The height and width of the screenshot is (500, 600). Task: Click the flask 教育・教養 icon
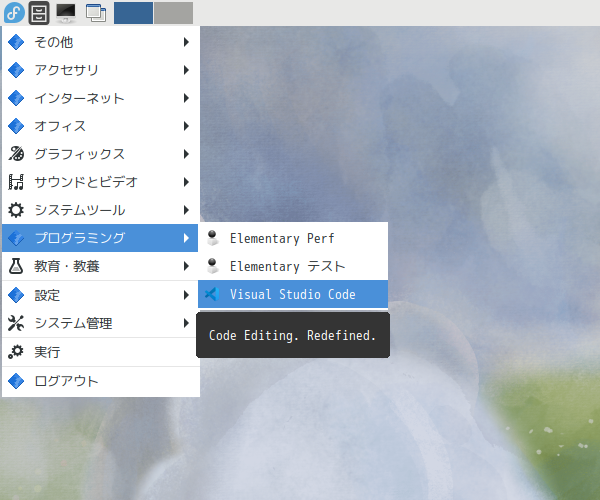click(16, 266)
